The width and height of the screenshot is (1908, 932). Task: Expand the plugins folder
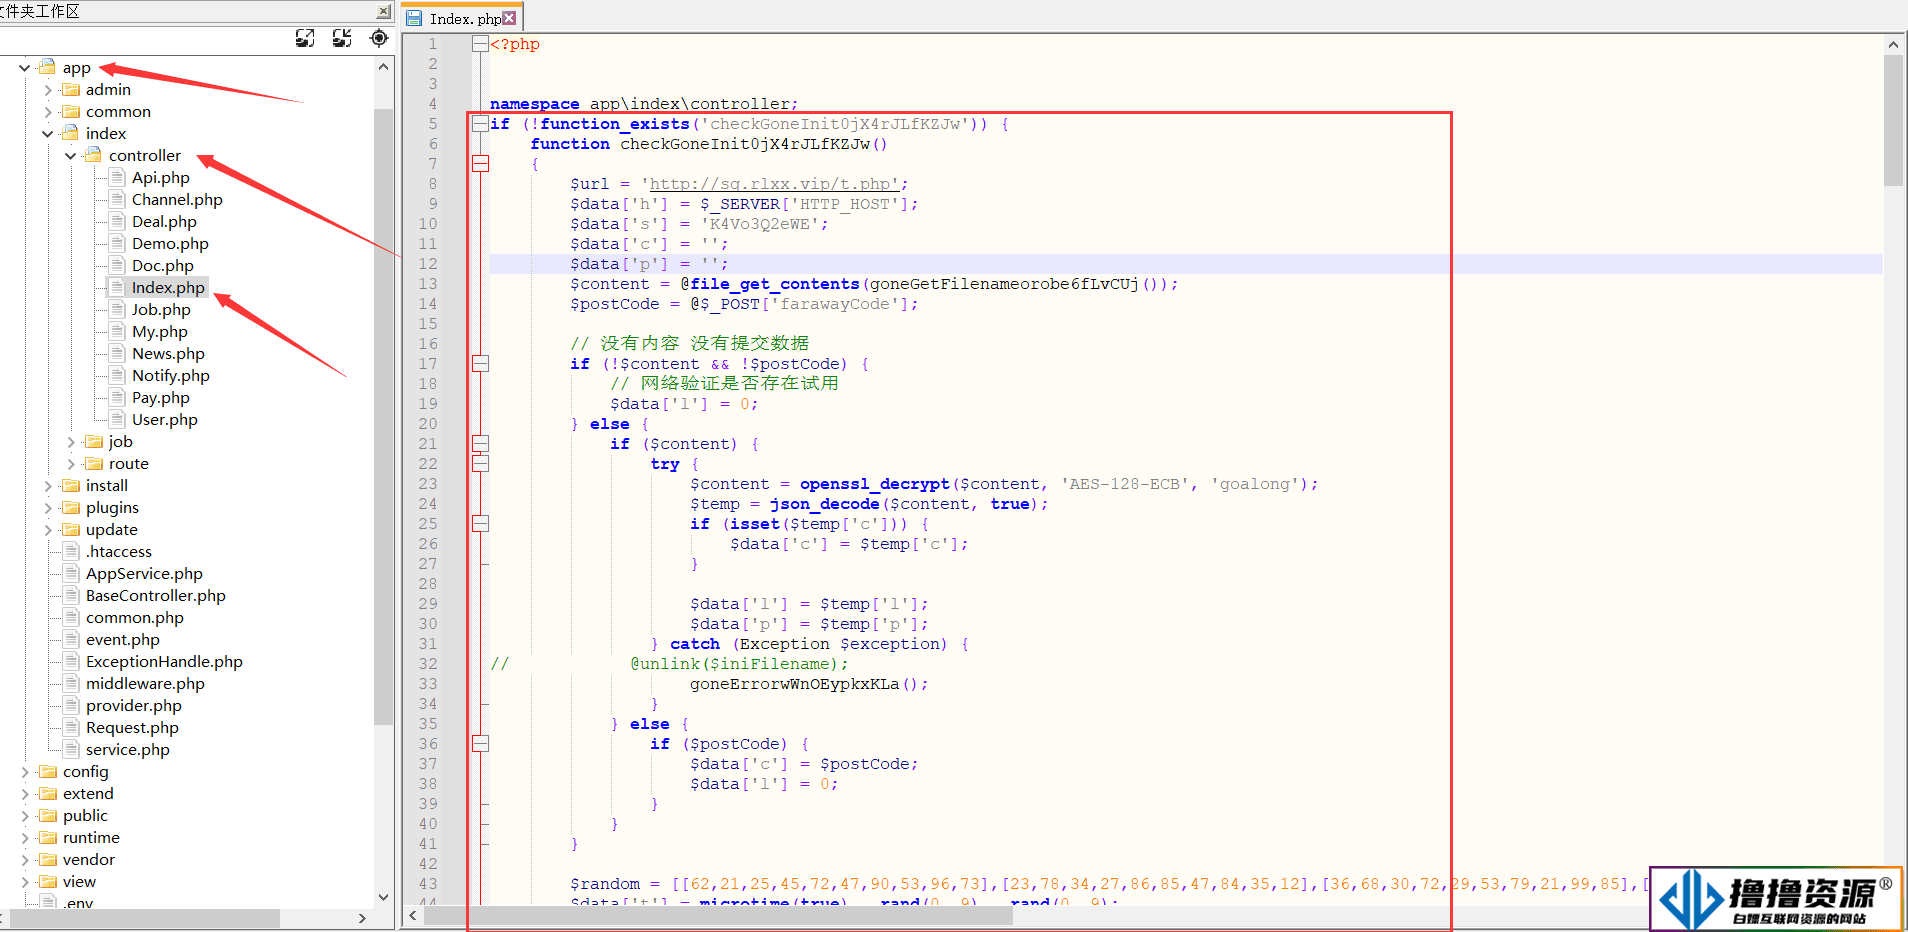click(47, 508)
